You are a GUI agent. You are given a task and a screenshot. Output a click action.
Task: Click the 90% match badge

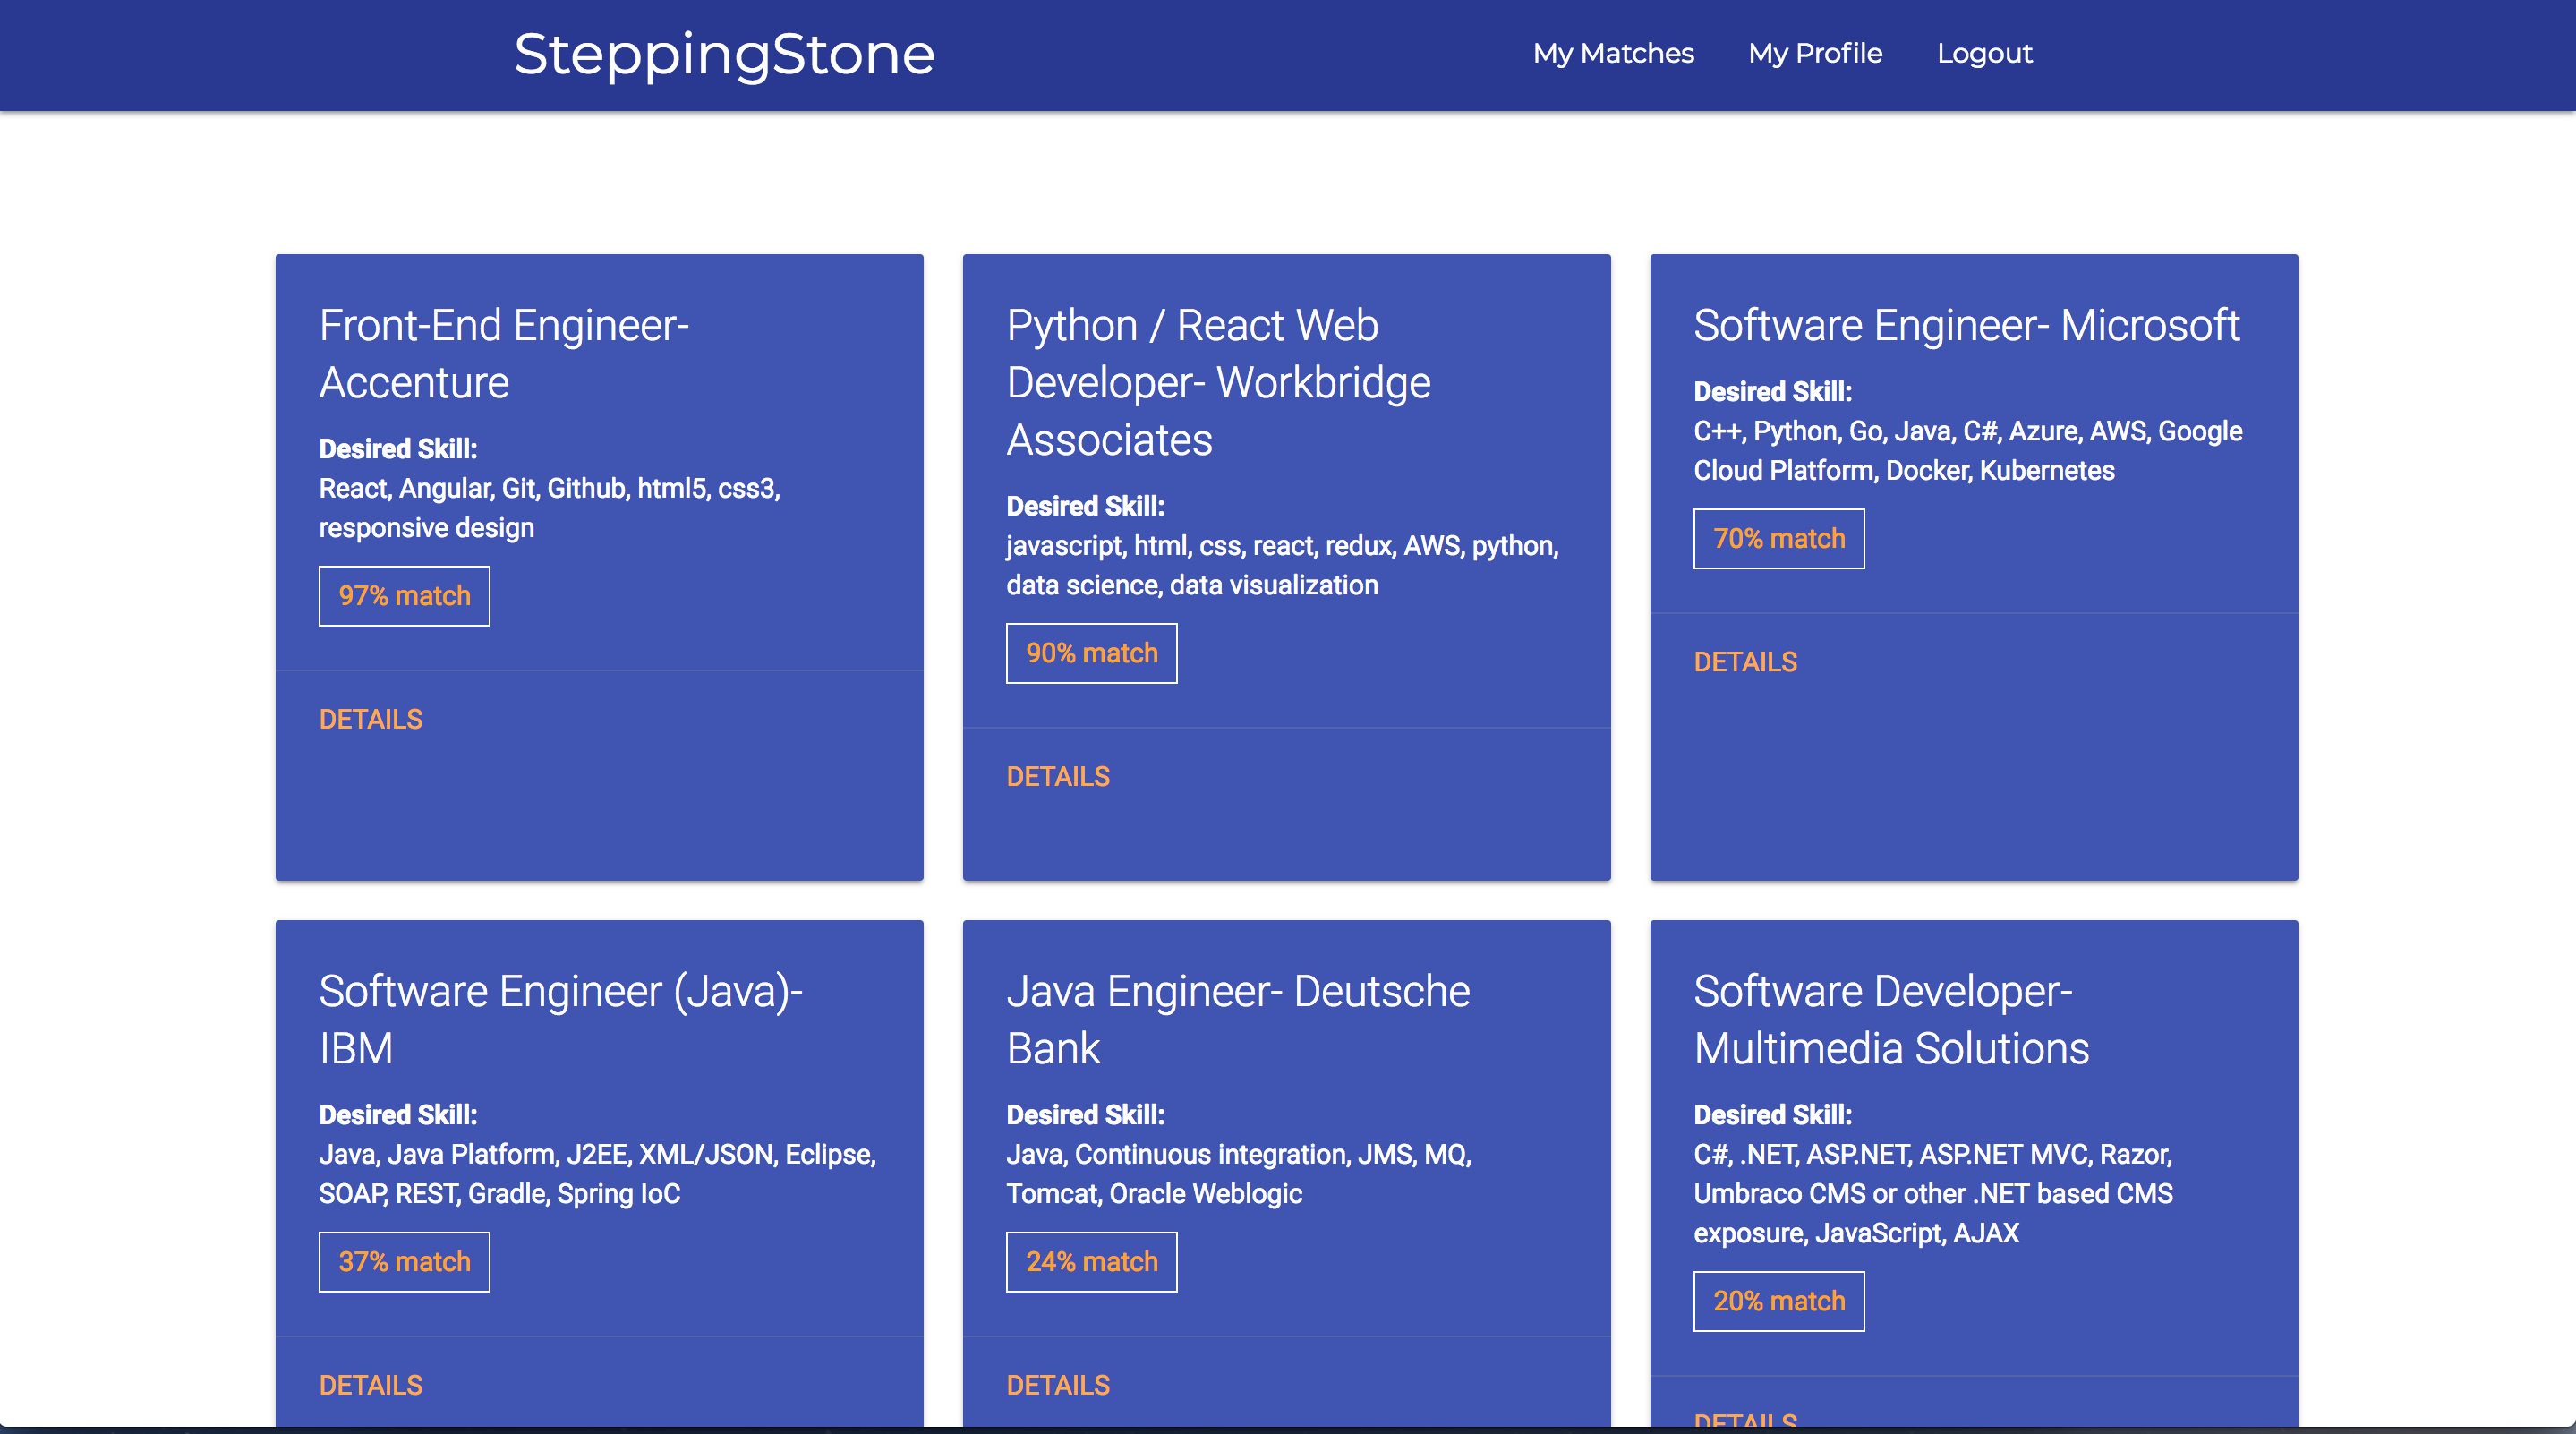[x=1091, y=653]
